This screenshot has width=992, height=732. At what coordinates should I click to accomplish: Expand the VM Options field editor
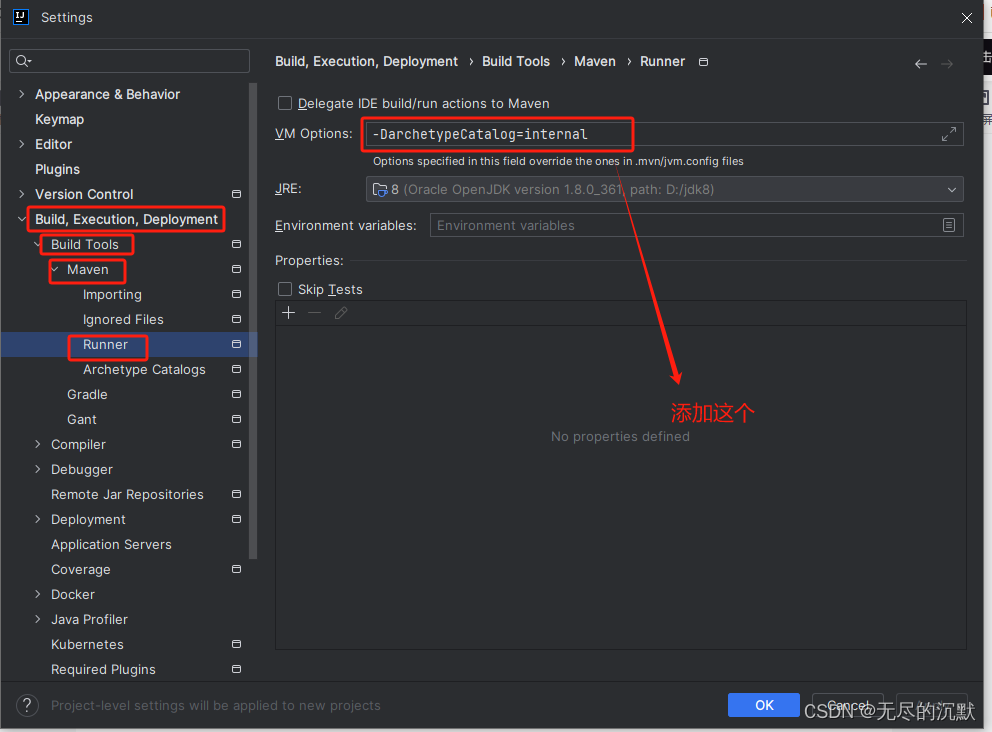(x=948, y=134)
